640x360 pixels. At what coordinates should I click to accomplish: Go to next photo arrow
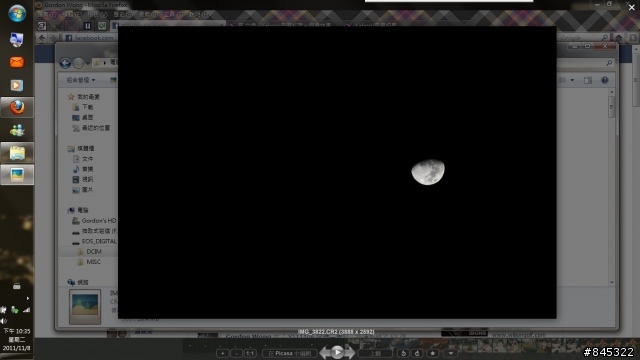(x=350, y=353)
